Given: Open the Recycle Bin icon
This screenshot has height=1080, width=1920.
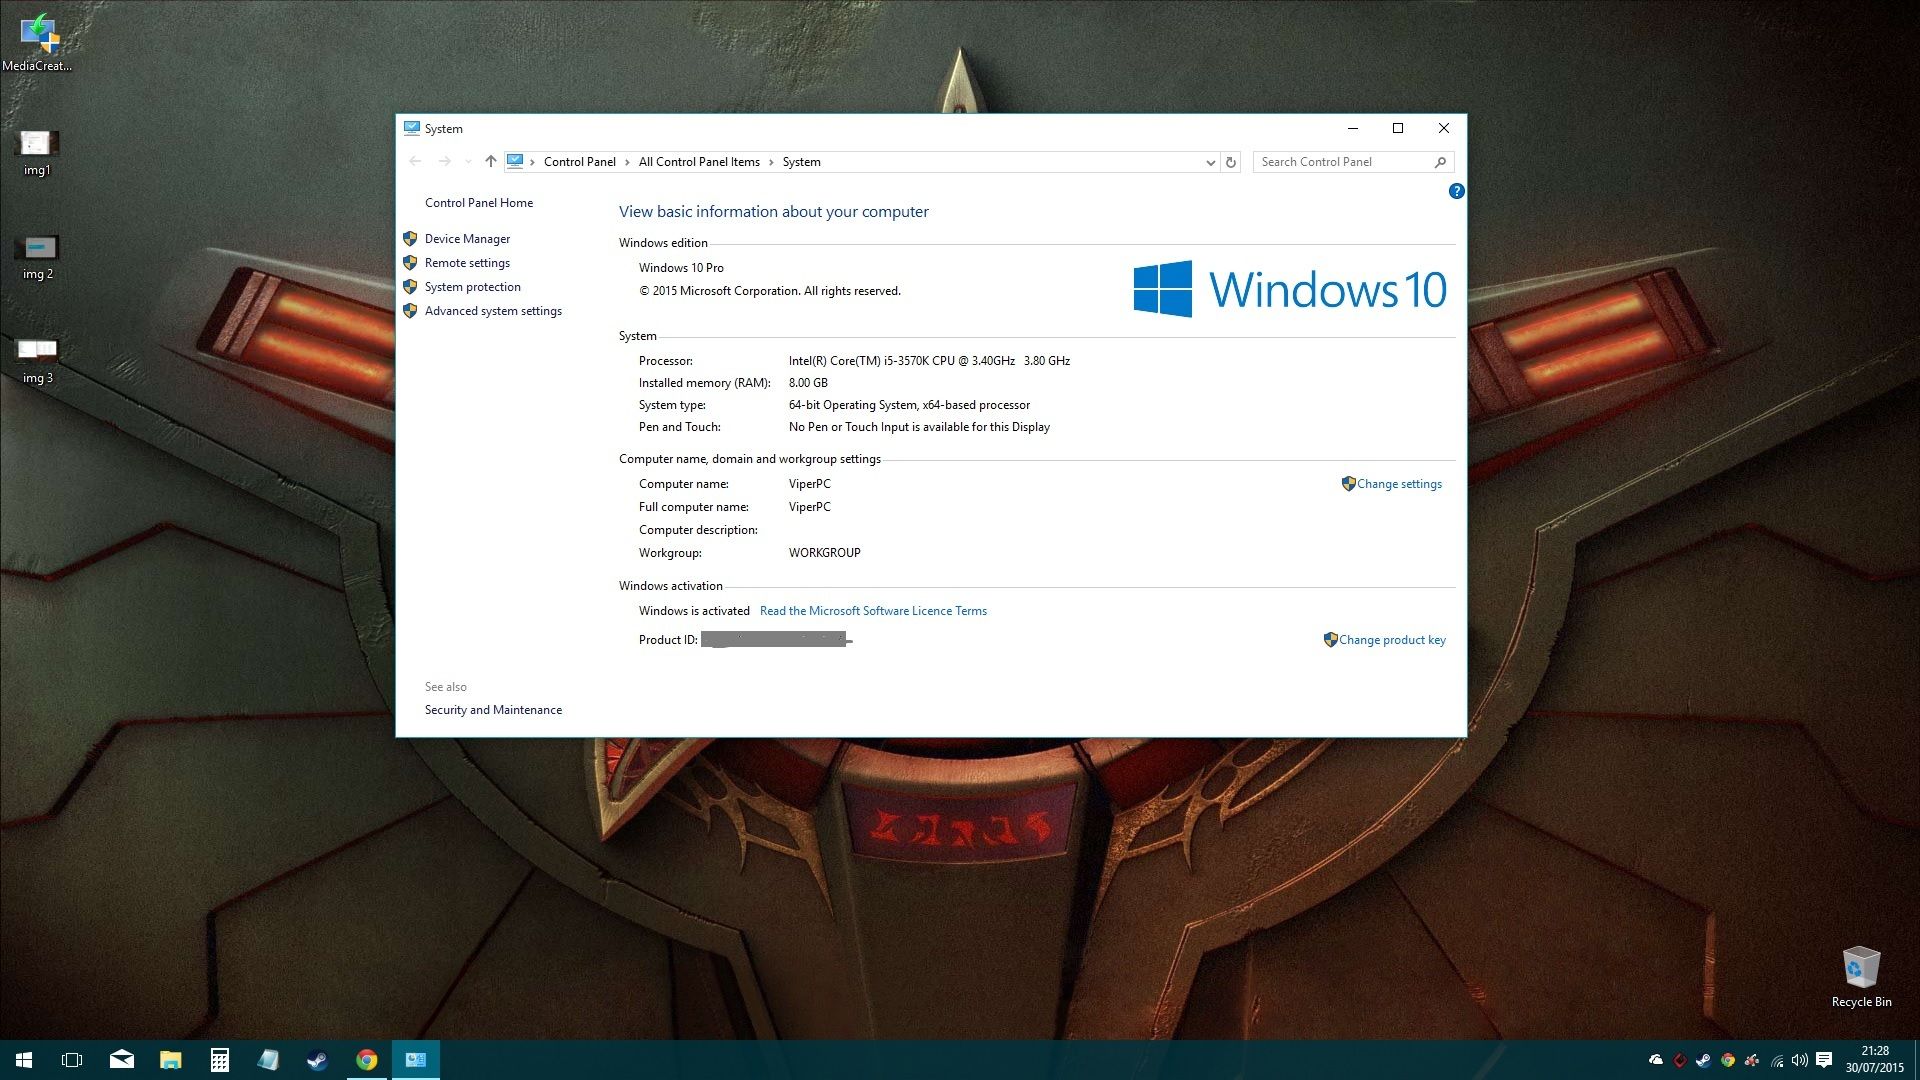Looking at the screenshot, I should coord(1861,977).
